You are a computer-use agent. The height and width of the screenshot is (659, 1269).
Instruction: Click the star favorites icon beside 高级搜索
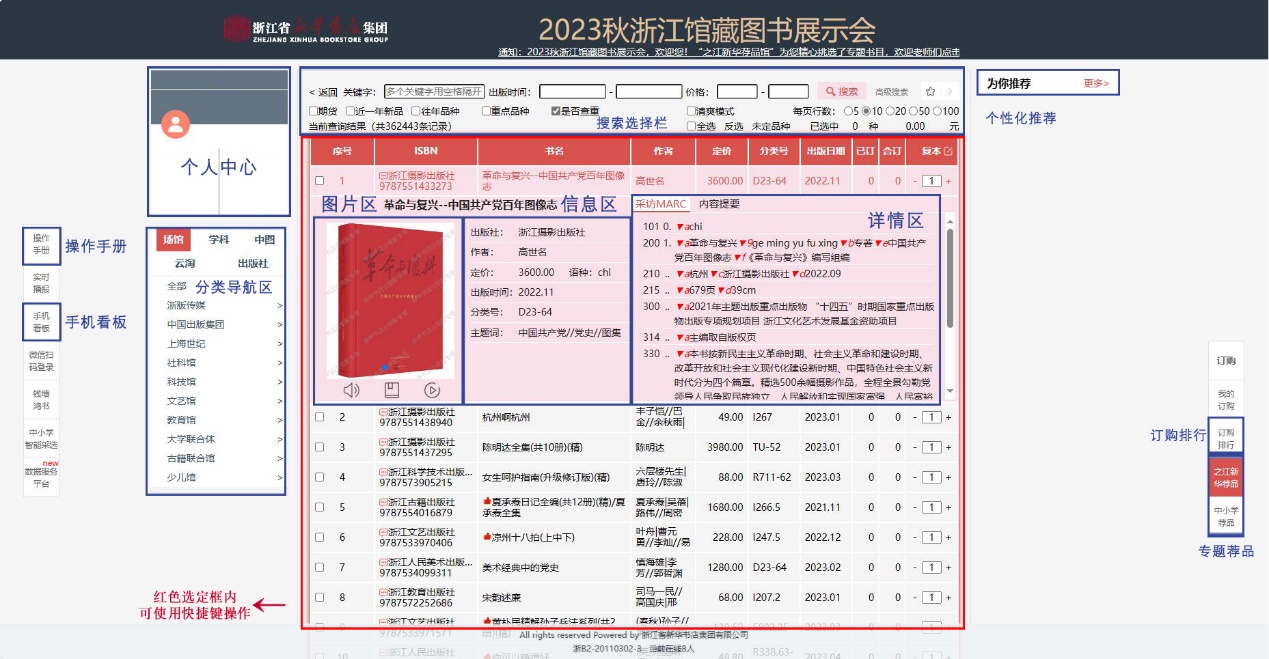(x=930, y=91)
